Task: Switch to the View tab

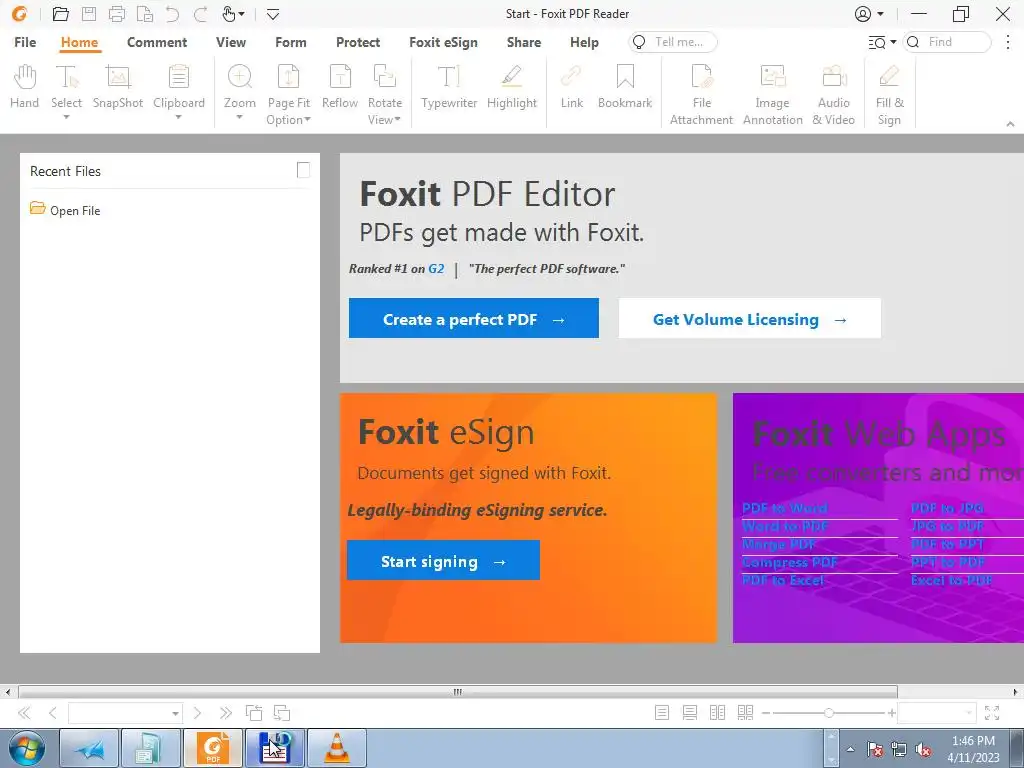Action: tap(231, 42)
